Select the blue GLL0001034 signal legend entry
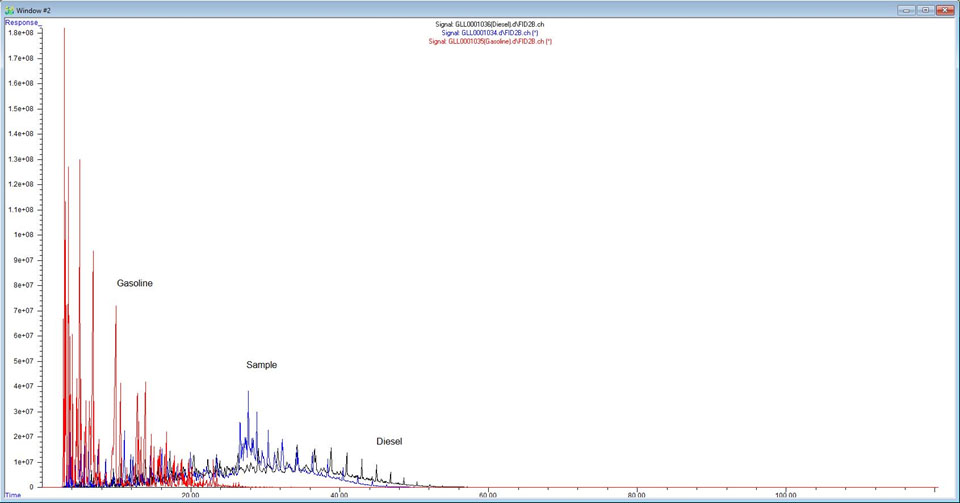The image size is (960, 503). coord(490,32)
